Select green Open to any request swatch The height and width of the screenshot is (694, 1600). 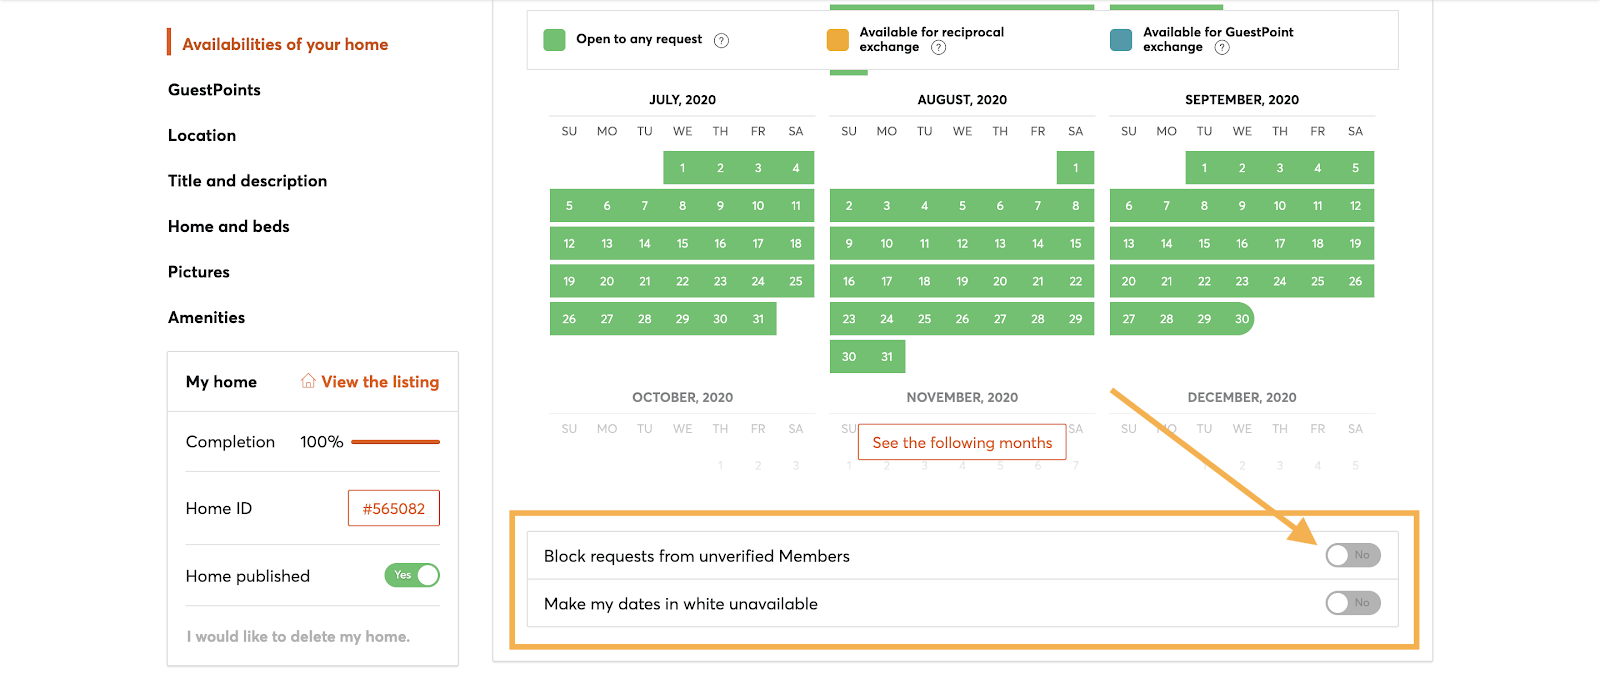554,40
